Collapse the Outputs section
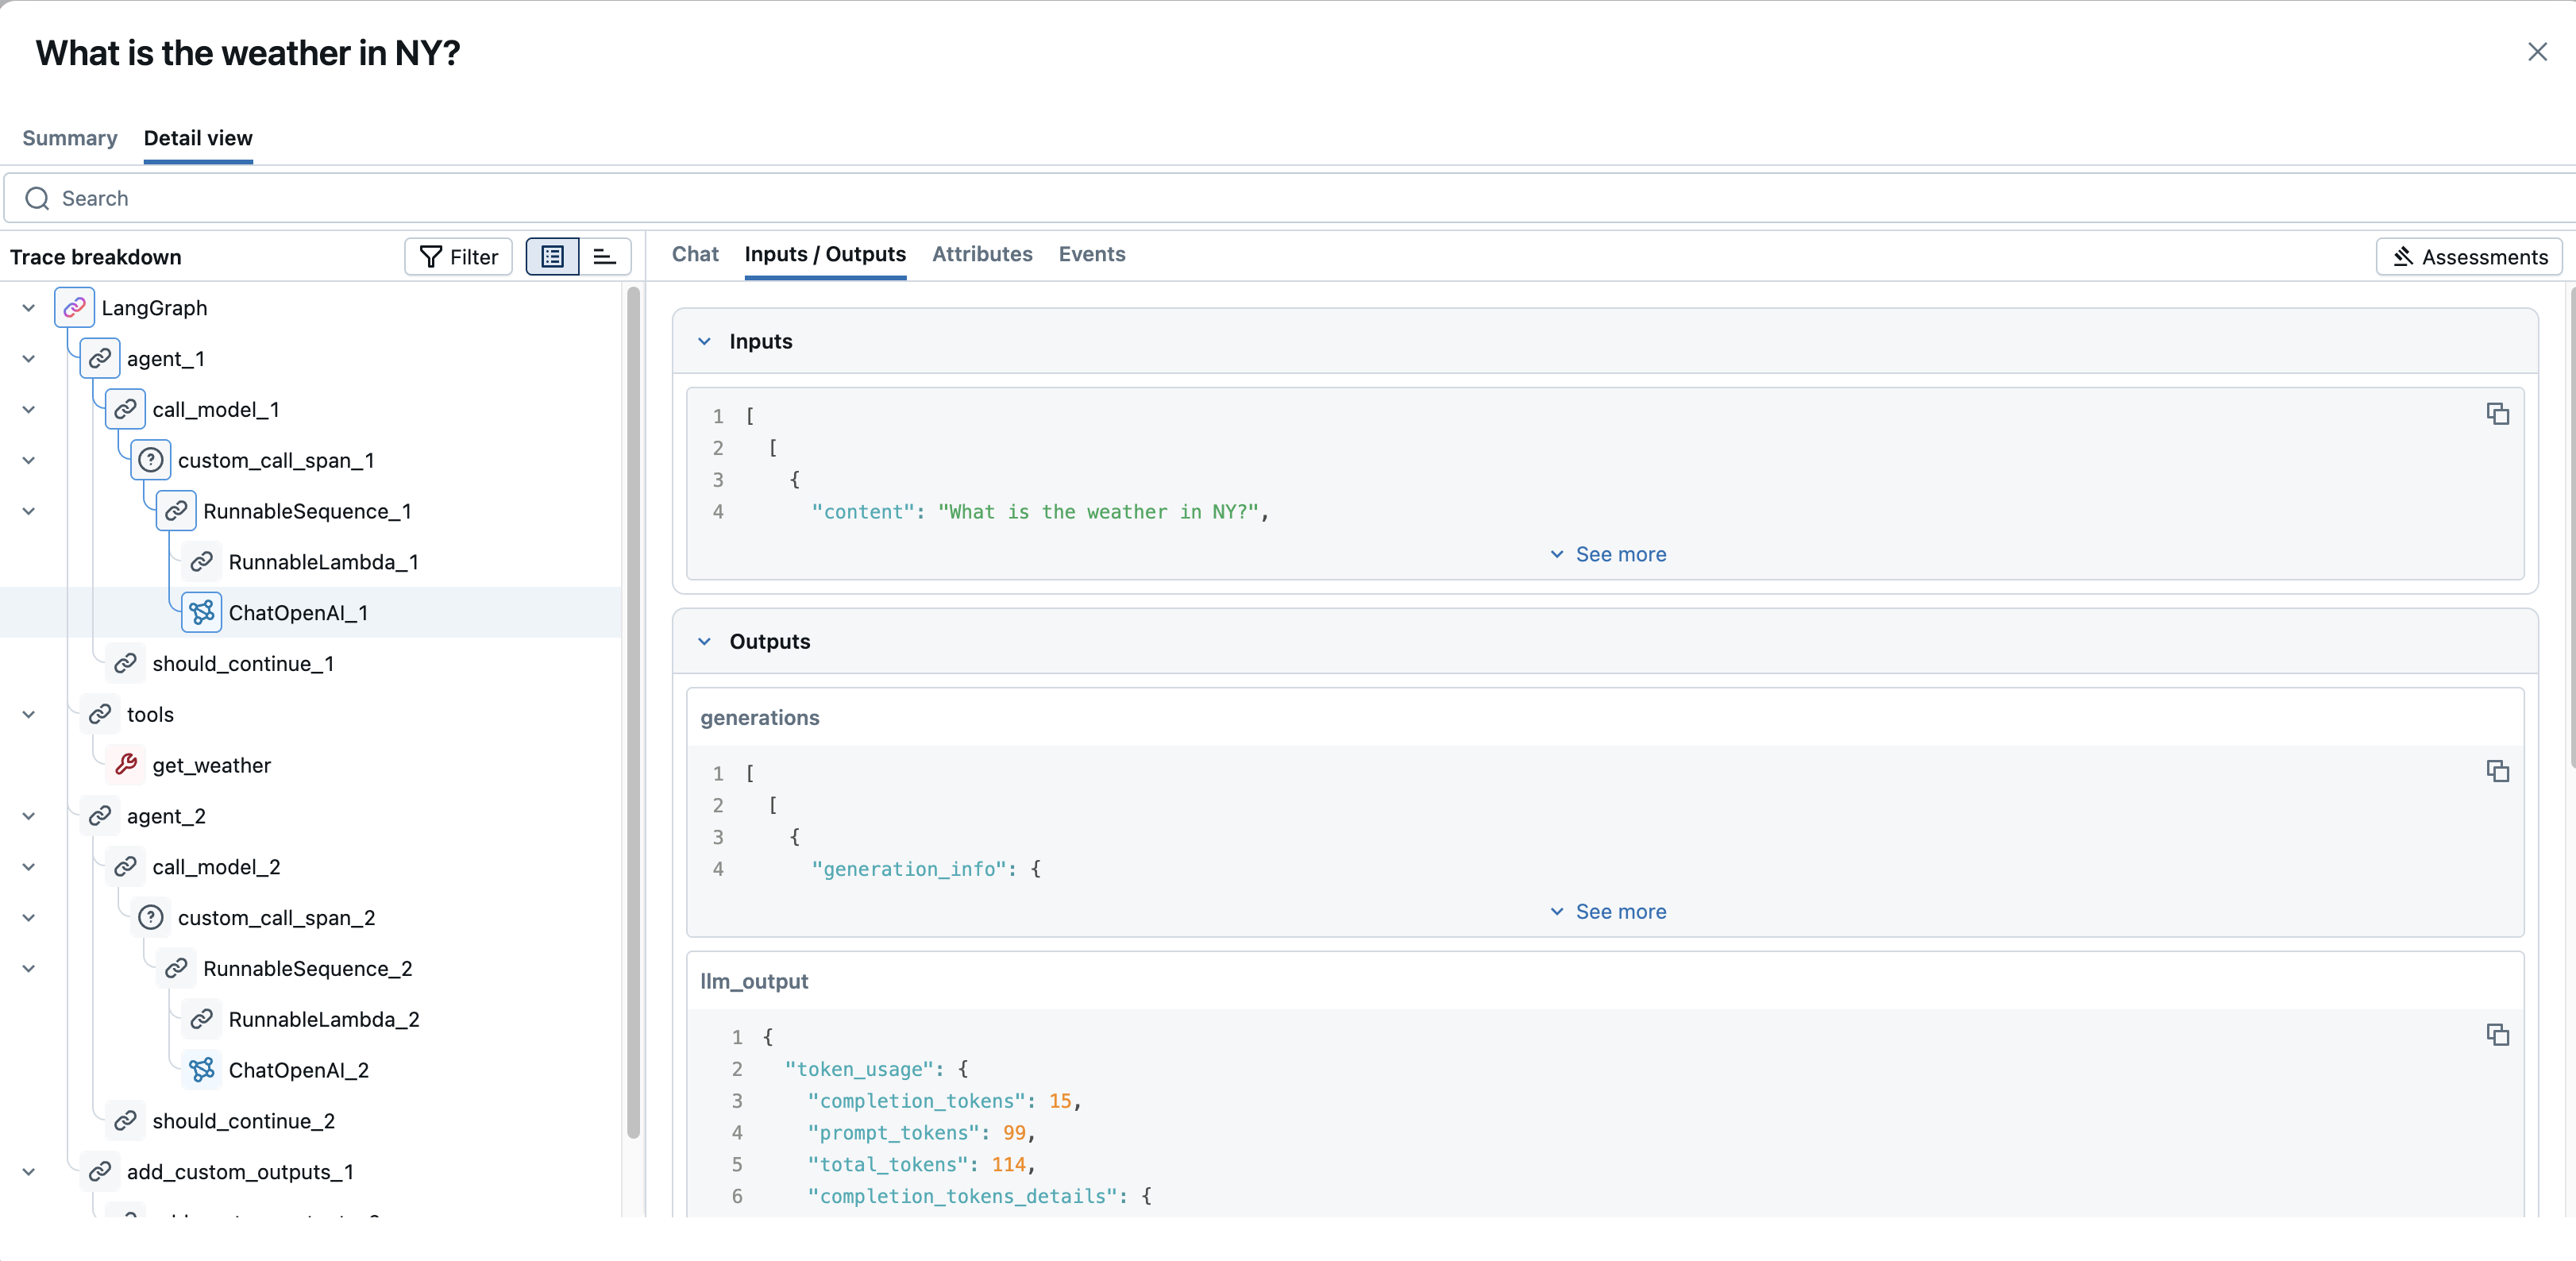This screenshot has height=1261, width=2576. coord(704,641)
